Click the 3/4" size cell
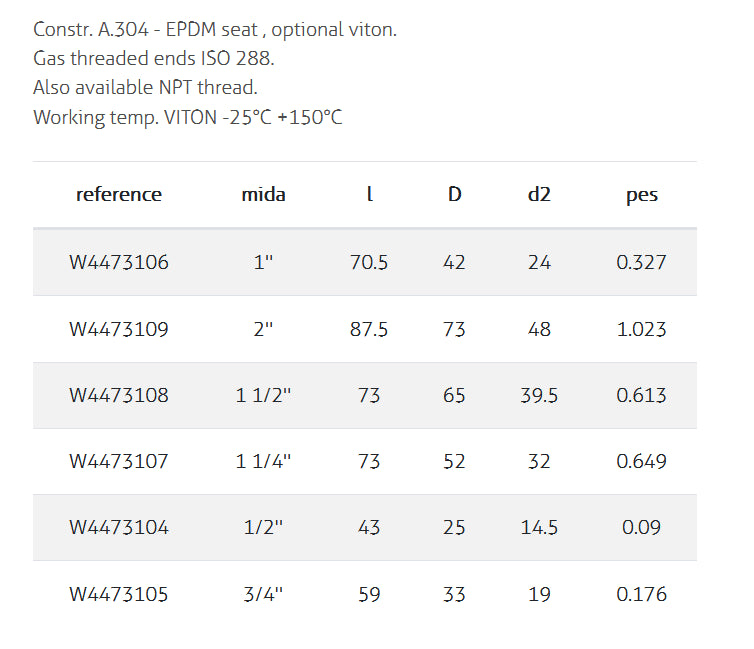This screenshot has width=754, height=649. (x=263, y=594)
